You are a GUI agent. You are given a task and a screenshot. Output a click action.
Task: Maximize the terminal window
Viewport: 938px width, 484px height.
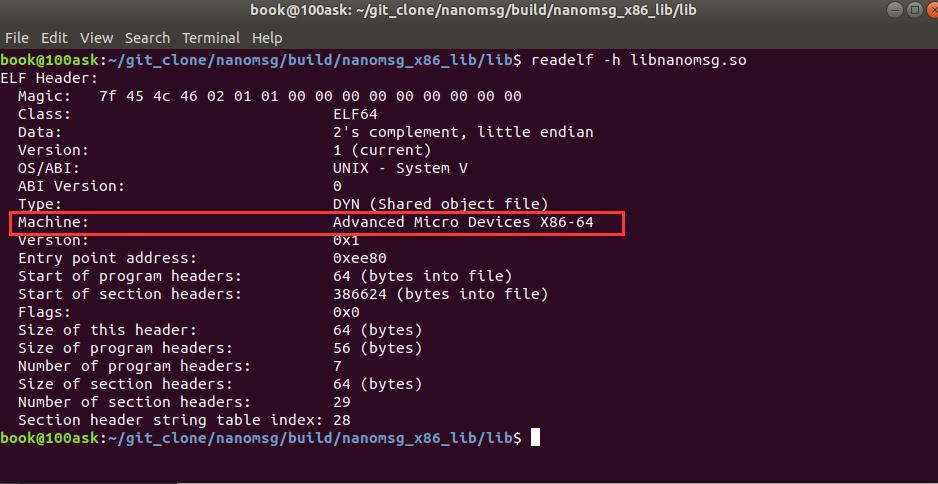coord(914,10)
